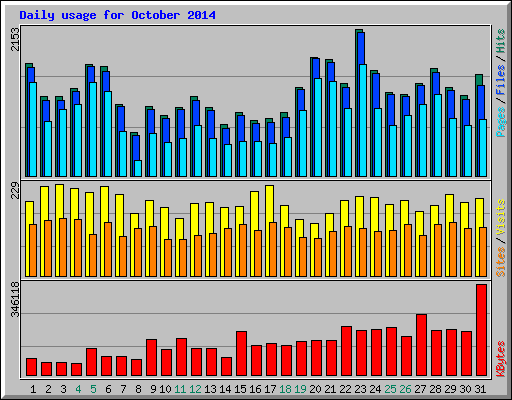Click the 229 axis maximum label
The image size is (512, 400).
tap(15, 191)
